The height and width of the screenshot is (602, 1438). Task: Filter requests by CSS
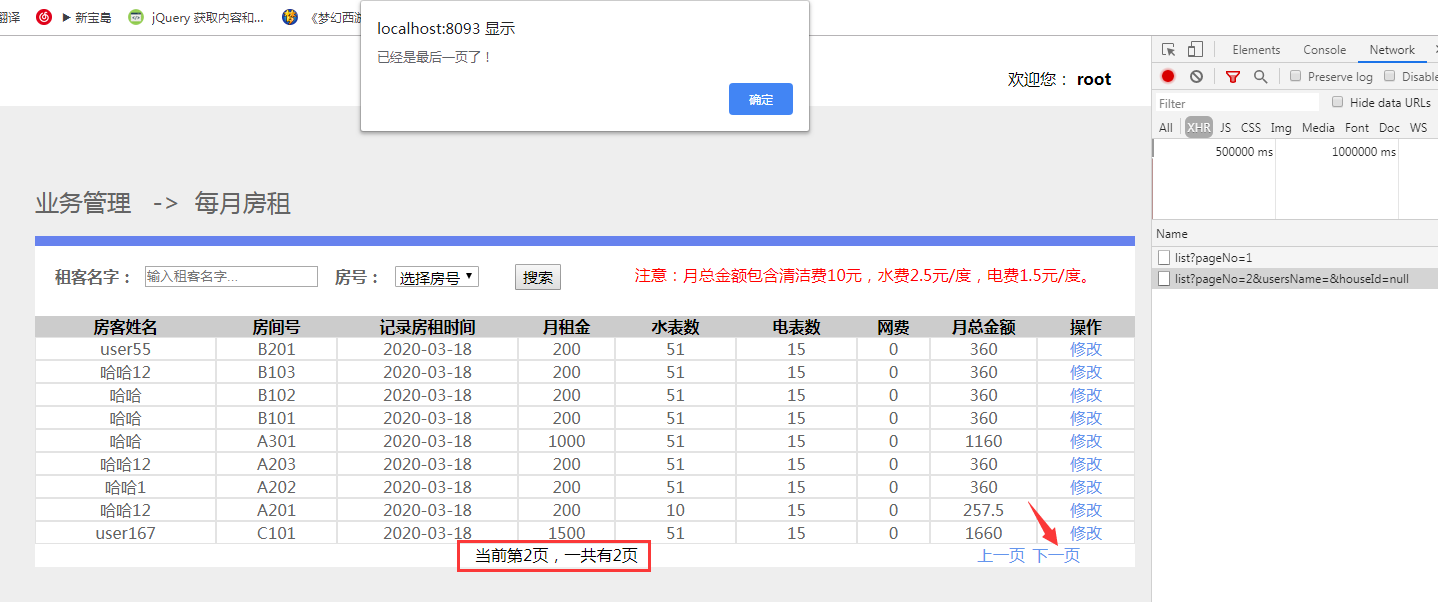point(1251,128)
